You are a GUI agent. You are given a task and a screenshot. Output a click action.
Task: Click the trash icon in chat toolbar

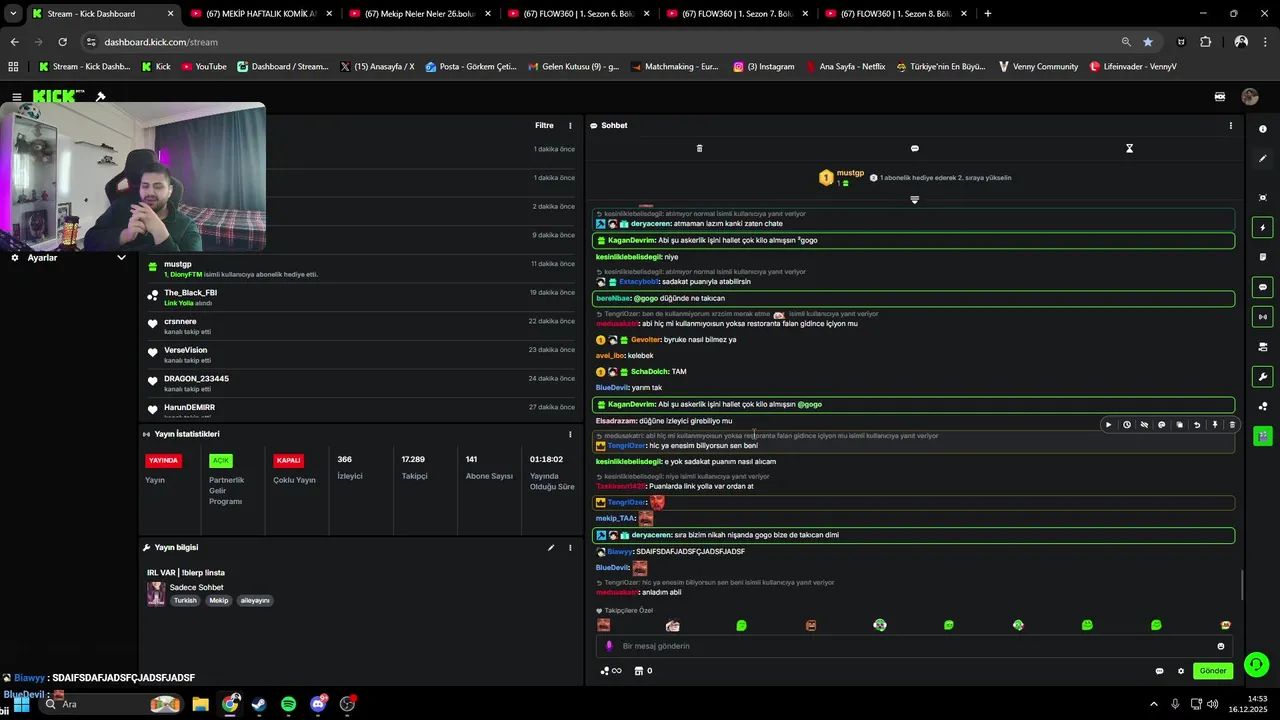699,148
